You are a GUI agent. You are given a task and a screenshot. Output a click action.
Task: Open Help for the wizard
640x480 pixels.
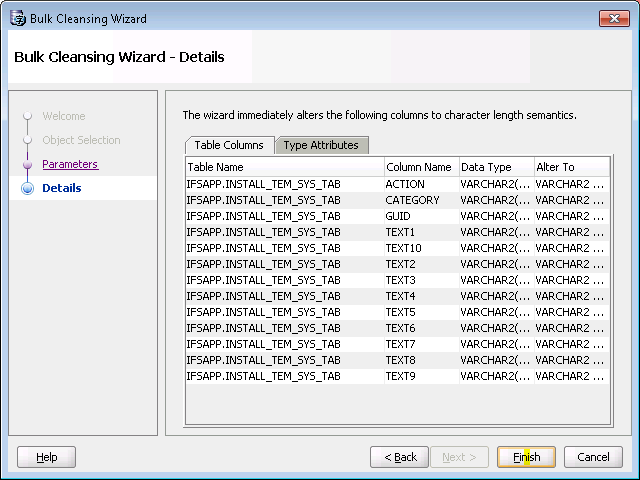click(x=47, y=457)
